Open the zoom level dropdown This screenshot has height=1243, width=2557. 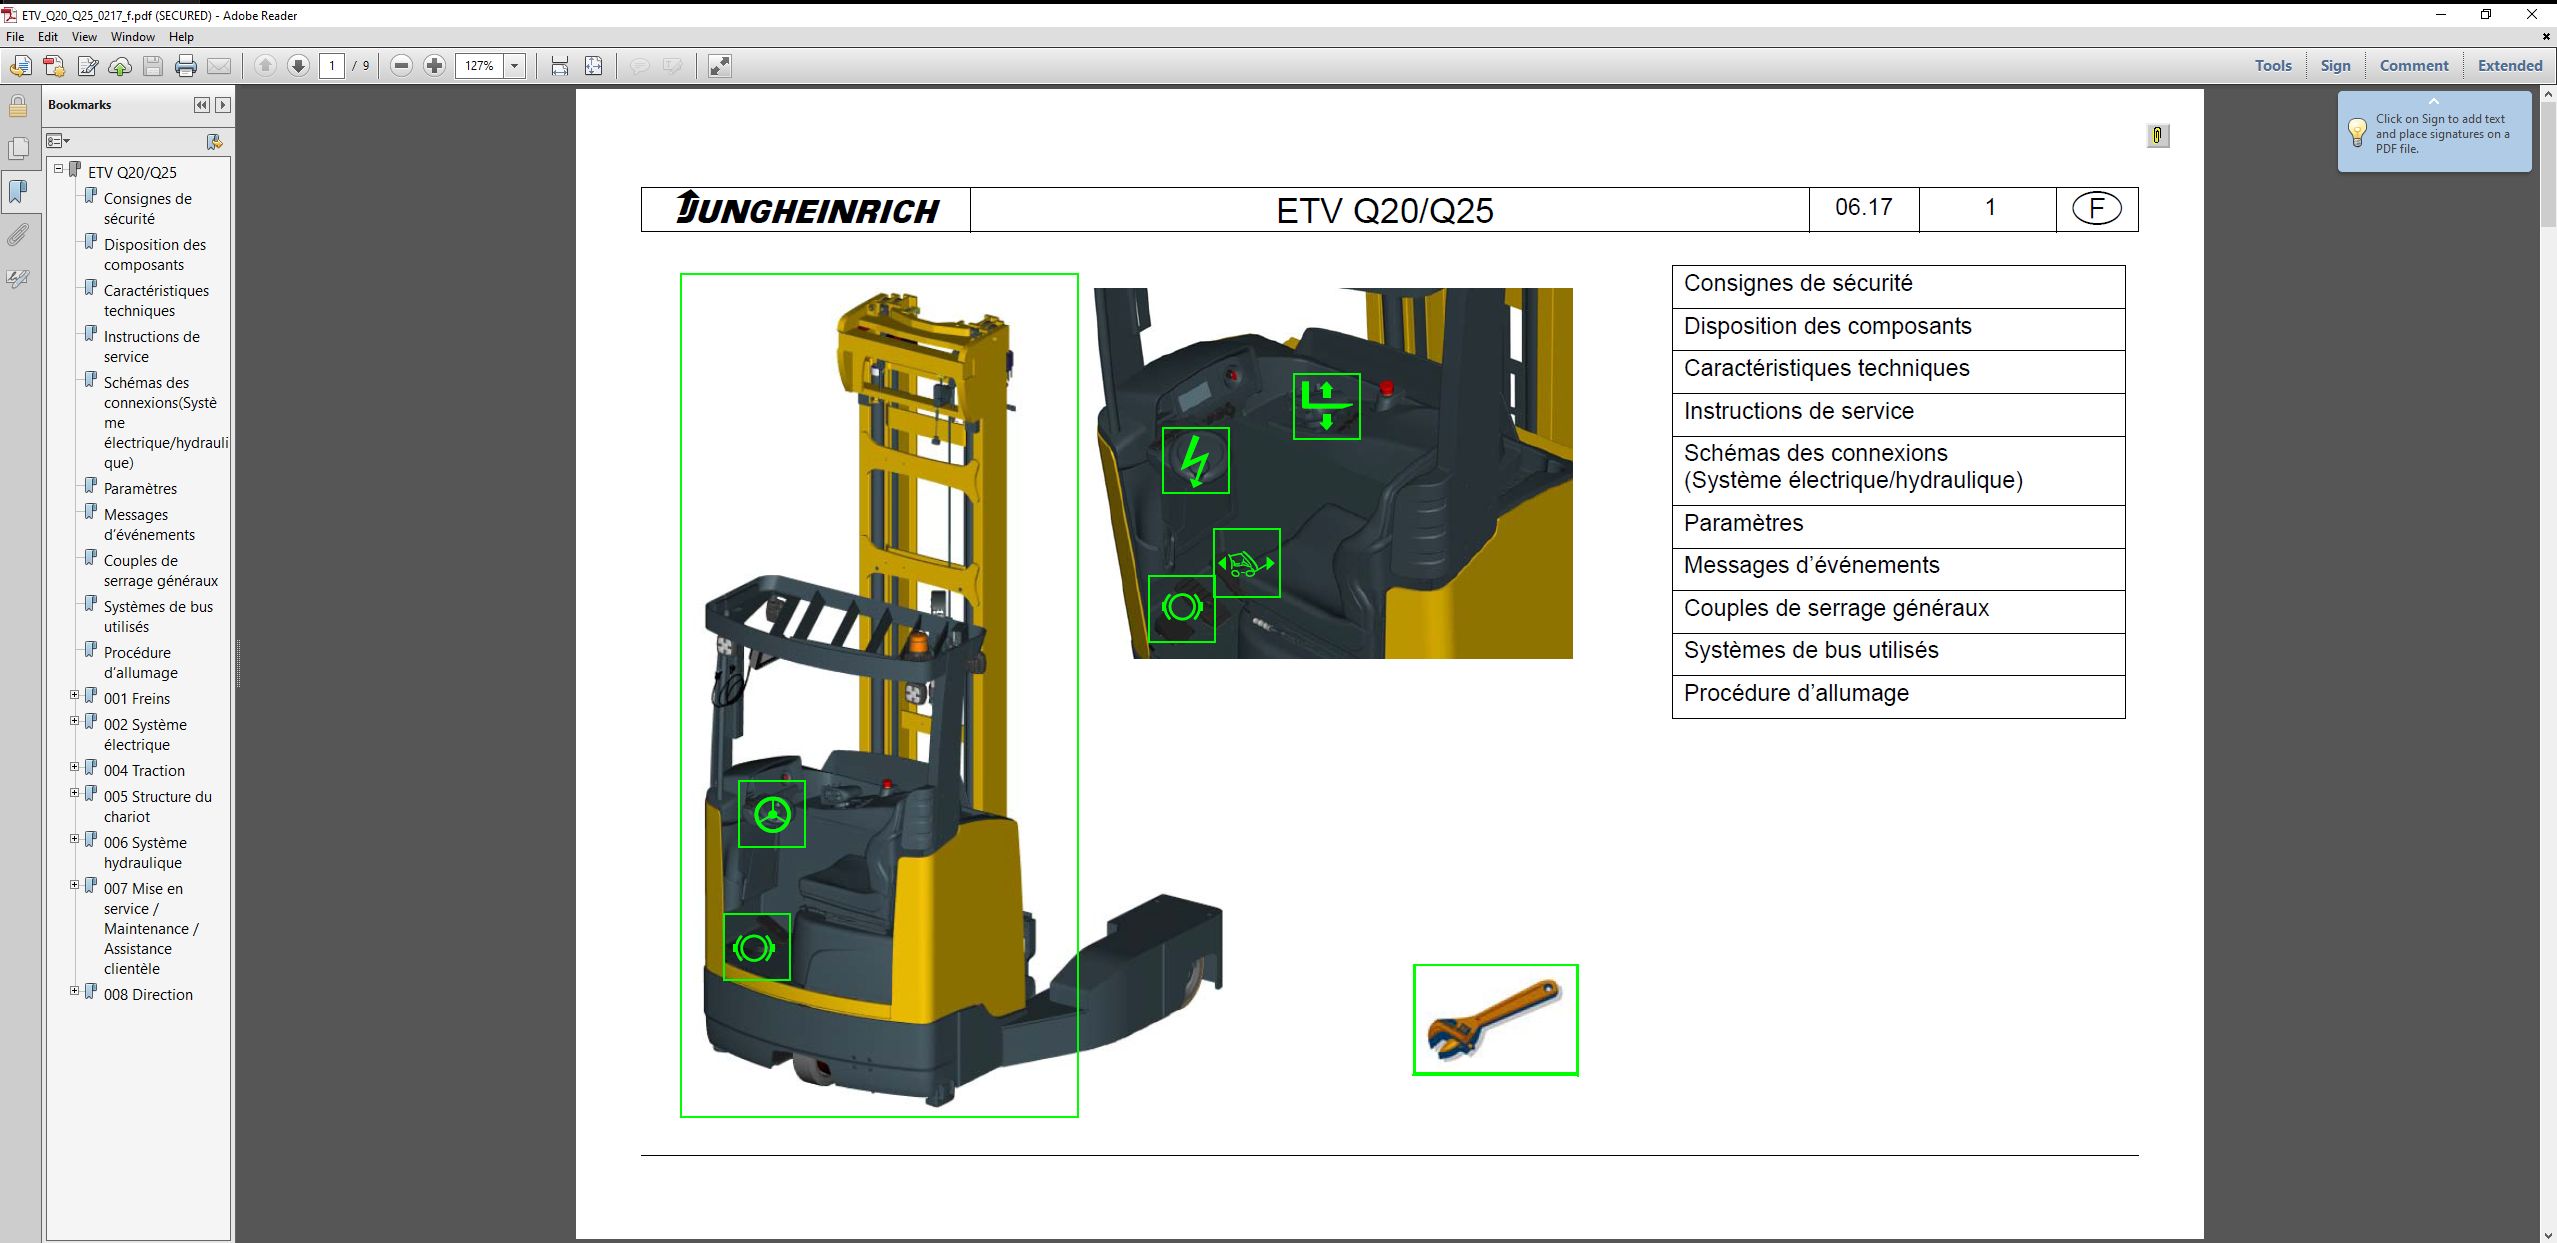click(513, 66)
